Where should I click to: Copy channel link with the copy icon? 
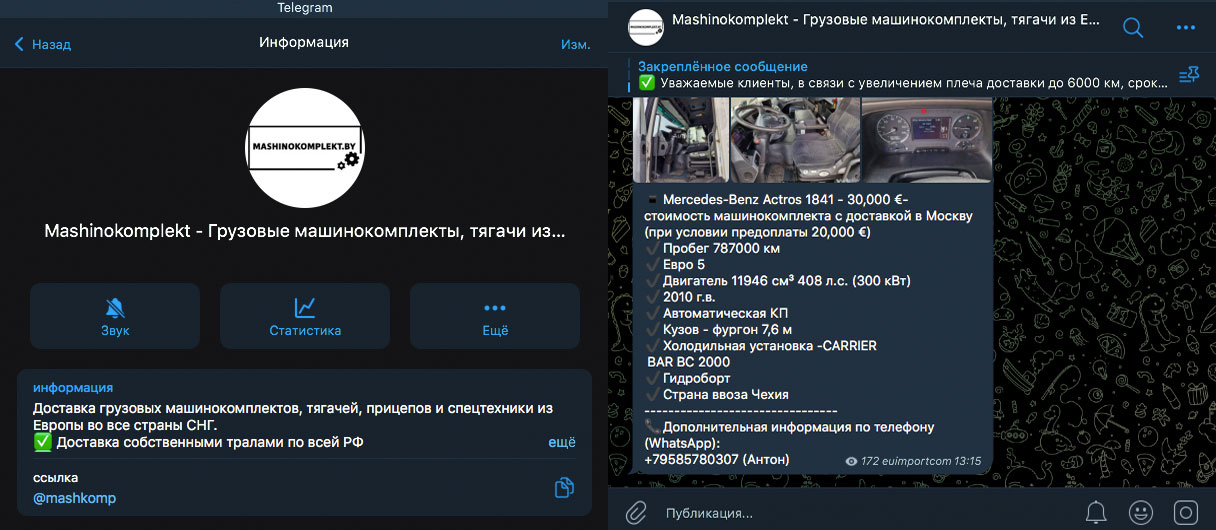pyautogui.click(x=564, y=487)
